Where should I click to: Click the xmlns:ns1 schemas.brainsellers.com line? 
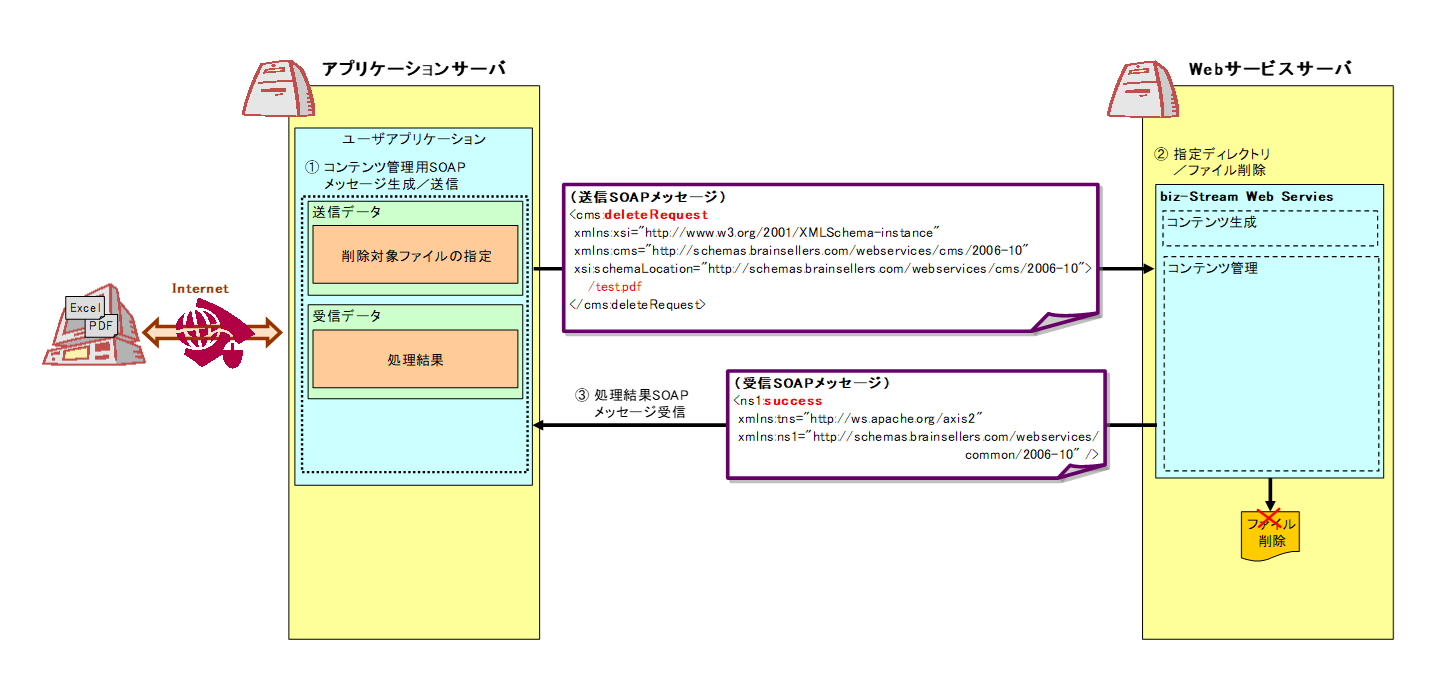coord(919,436)
